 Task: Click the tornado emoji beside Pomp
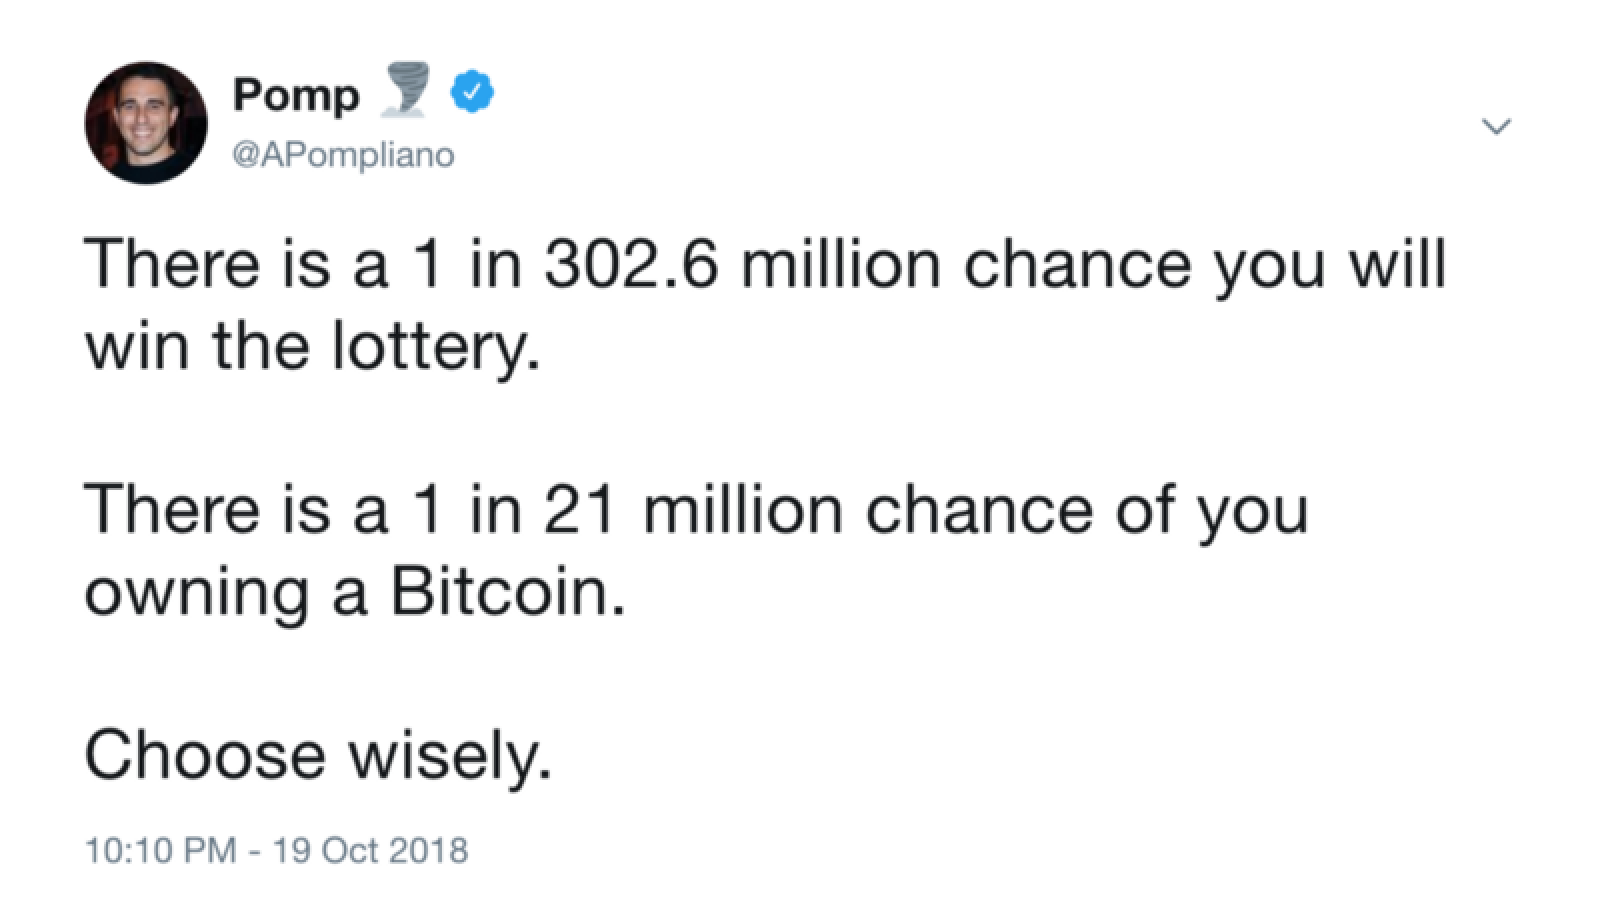pyautogui.click(x=407, y=89)
